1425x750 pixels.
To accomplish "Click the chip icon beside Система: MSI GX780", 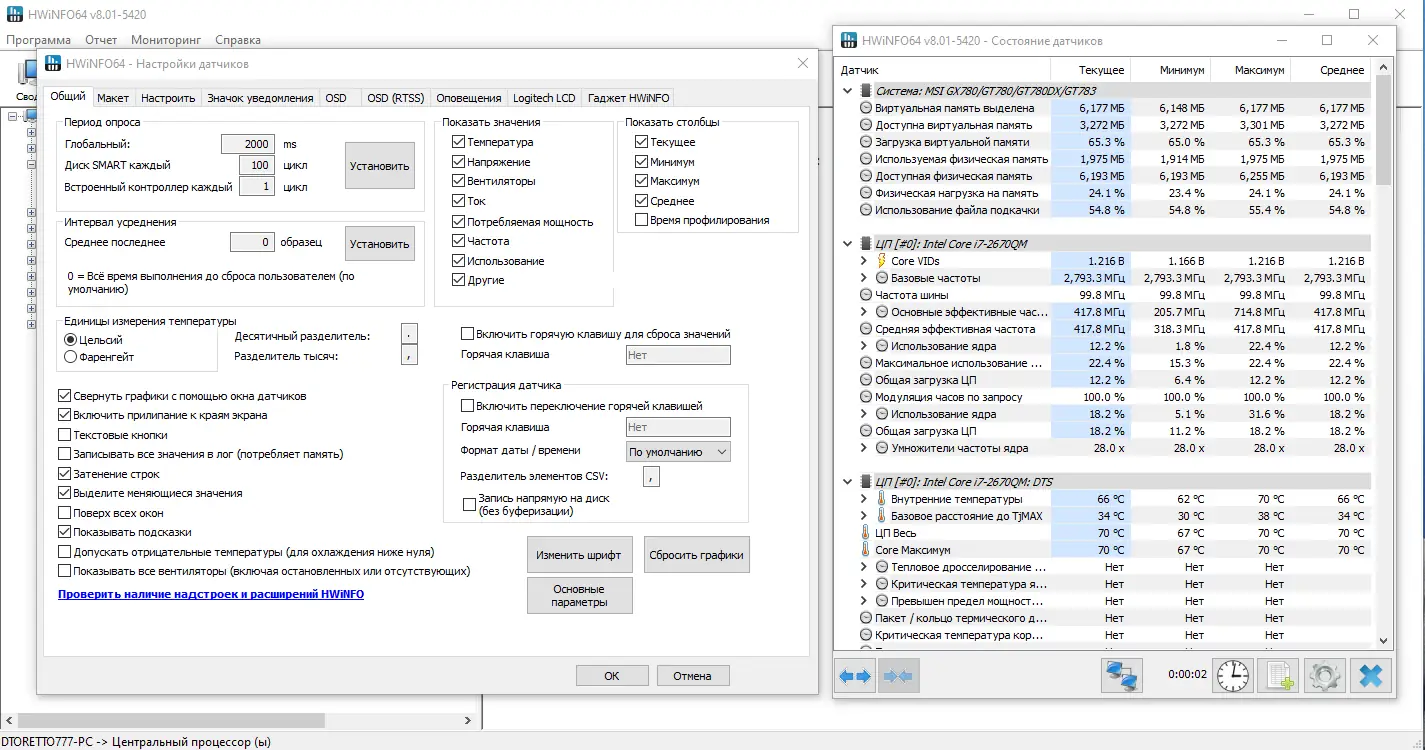I will point(866,91).
